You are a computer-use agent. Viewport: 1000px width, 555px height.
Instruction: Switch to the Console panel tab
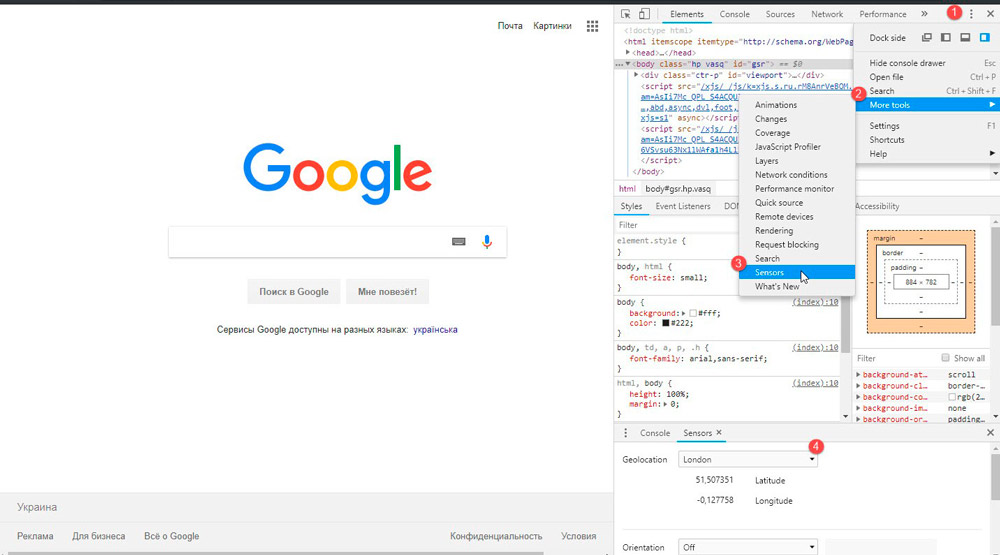click(x=735, y=14)
